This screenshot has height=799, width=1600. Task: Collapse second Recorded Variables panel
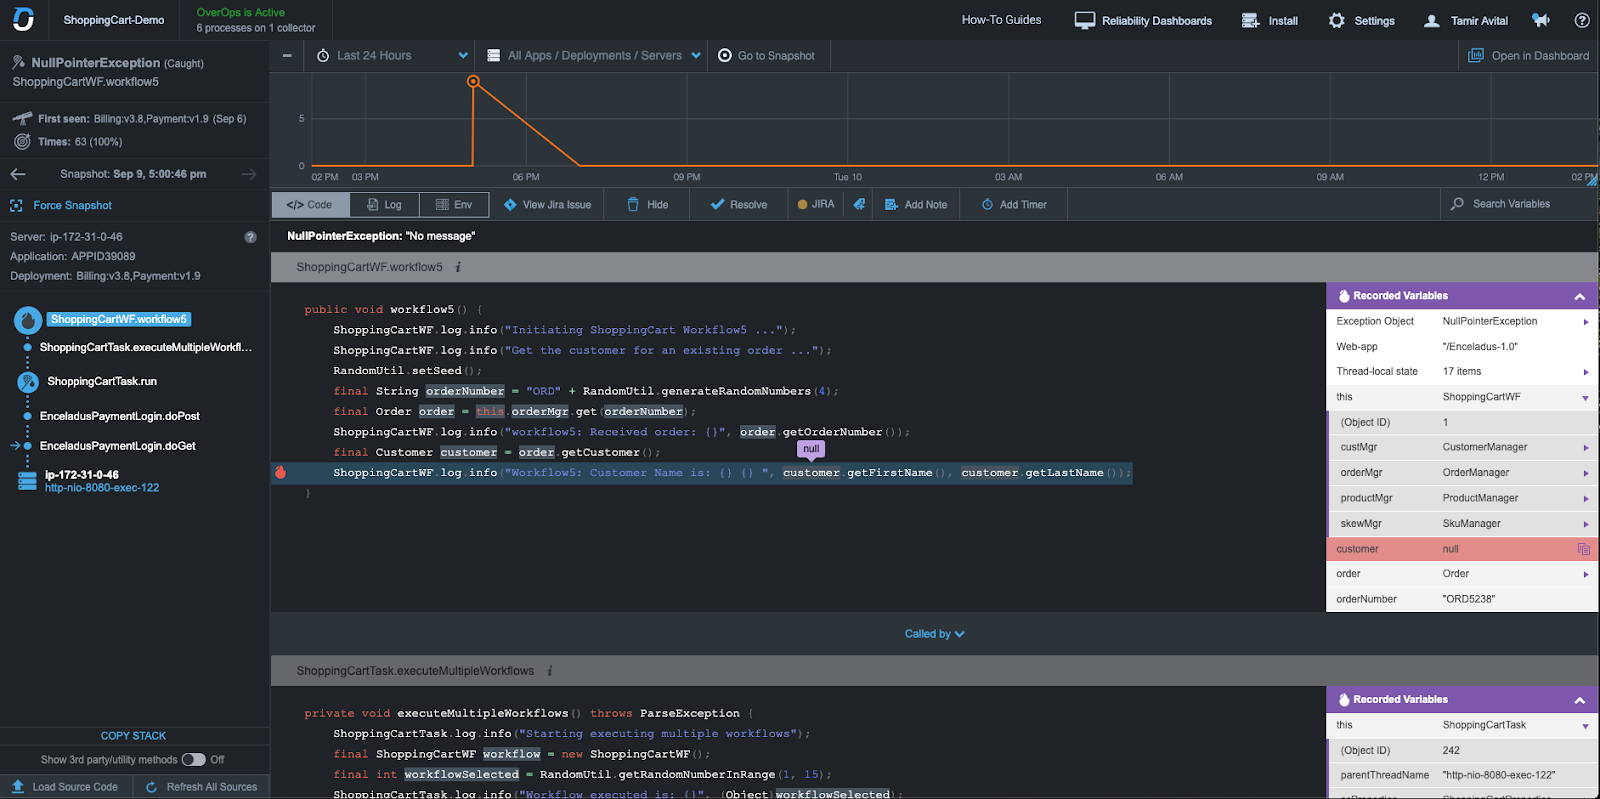click(x=1580, y=700)
